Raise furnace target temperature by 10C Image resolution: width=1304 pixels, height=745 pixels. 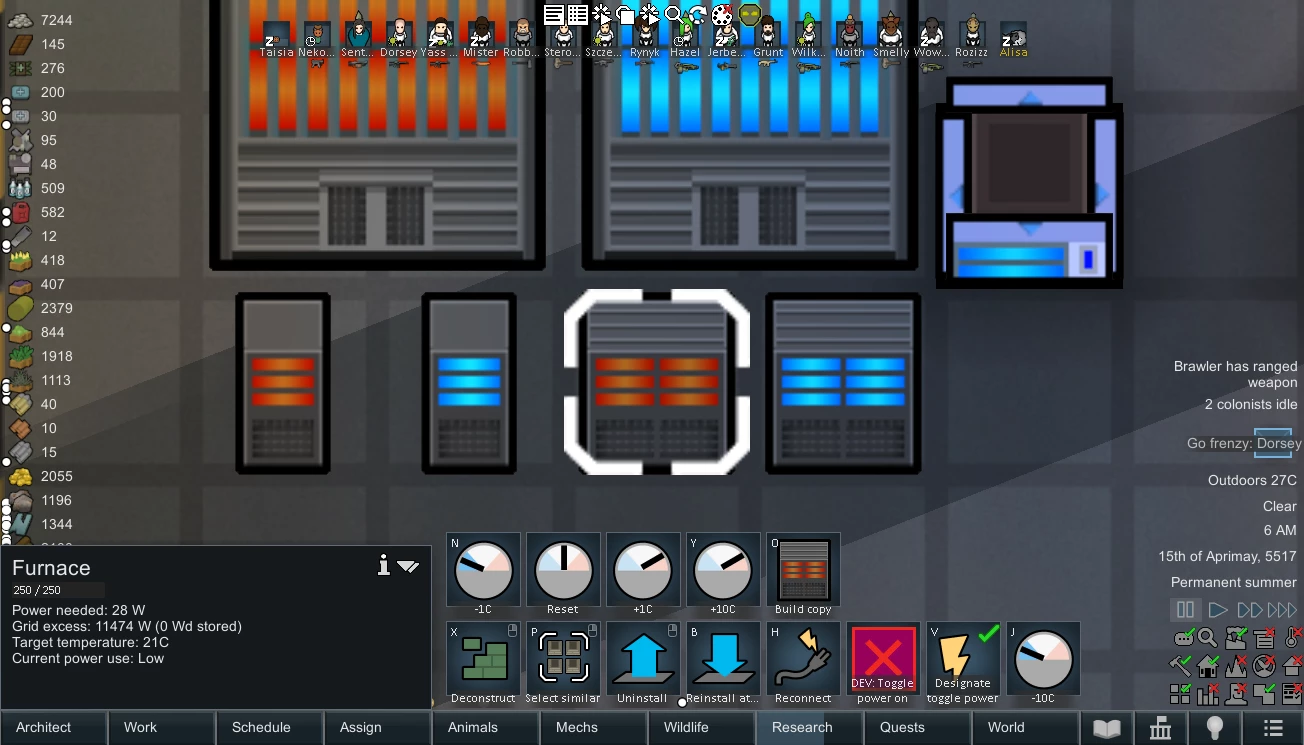click(723, 569)
